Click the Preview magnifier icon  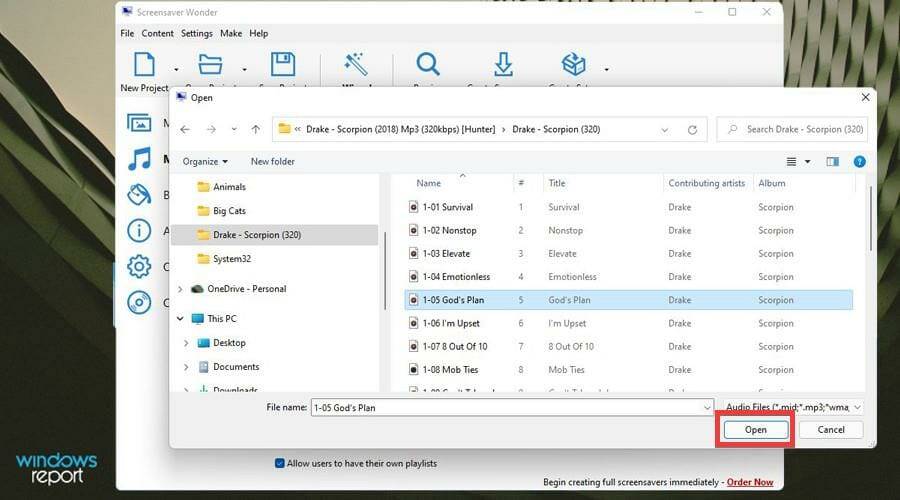(x=428, y=64)
